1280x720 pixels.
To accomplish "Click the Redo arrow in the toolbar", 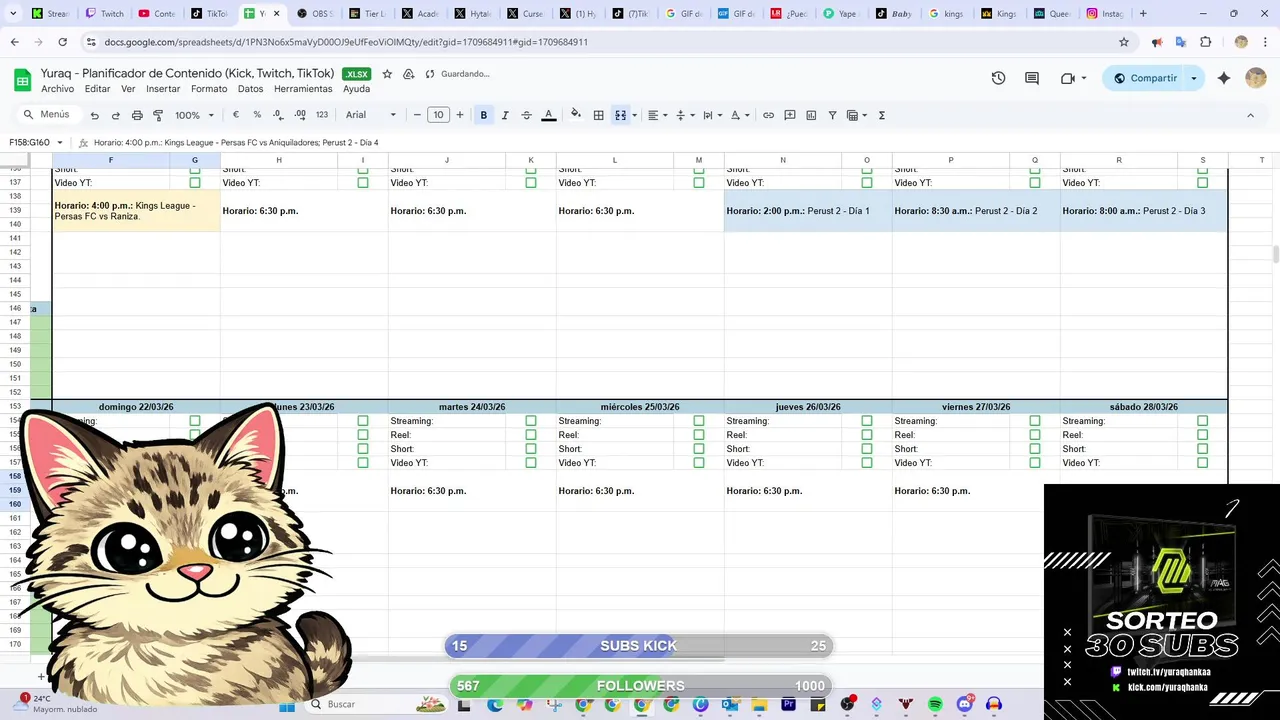I will click(116, 115).
